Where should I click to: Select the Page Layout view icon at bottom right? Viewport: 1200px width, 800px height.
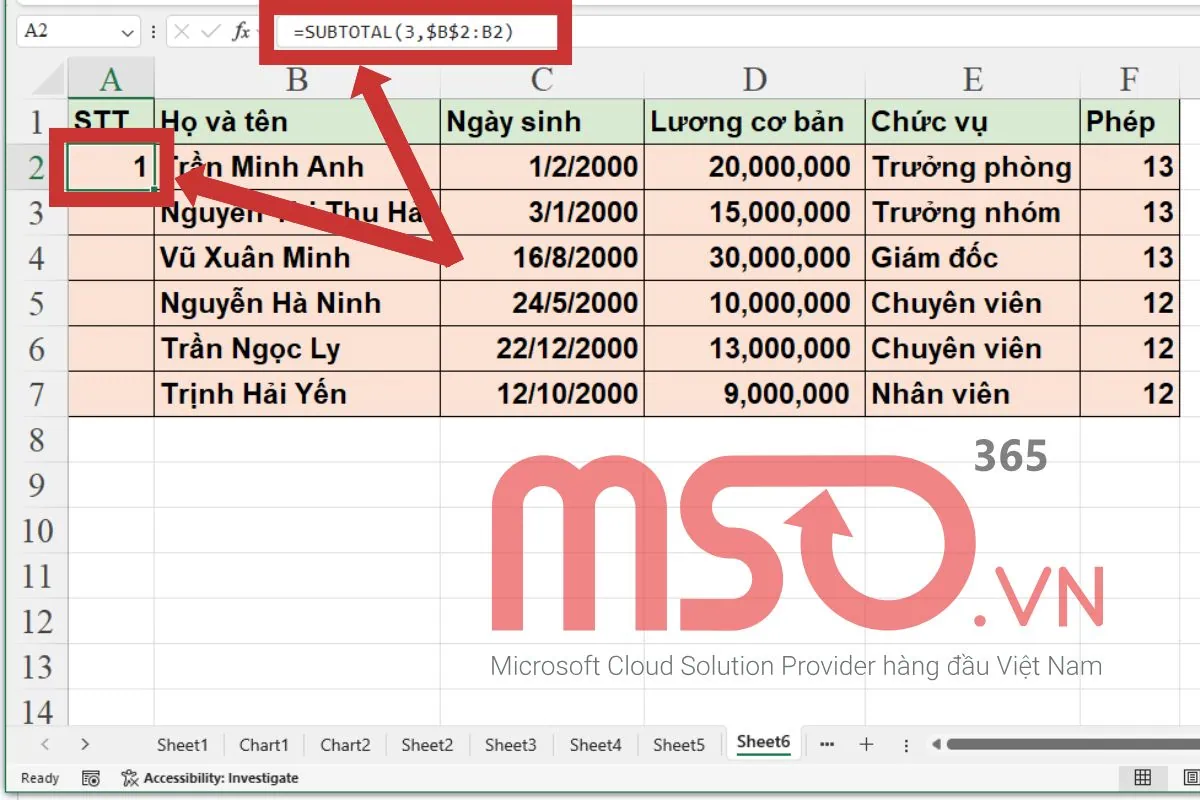click(1190, 777)
